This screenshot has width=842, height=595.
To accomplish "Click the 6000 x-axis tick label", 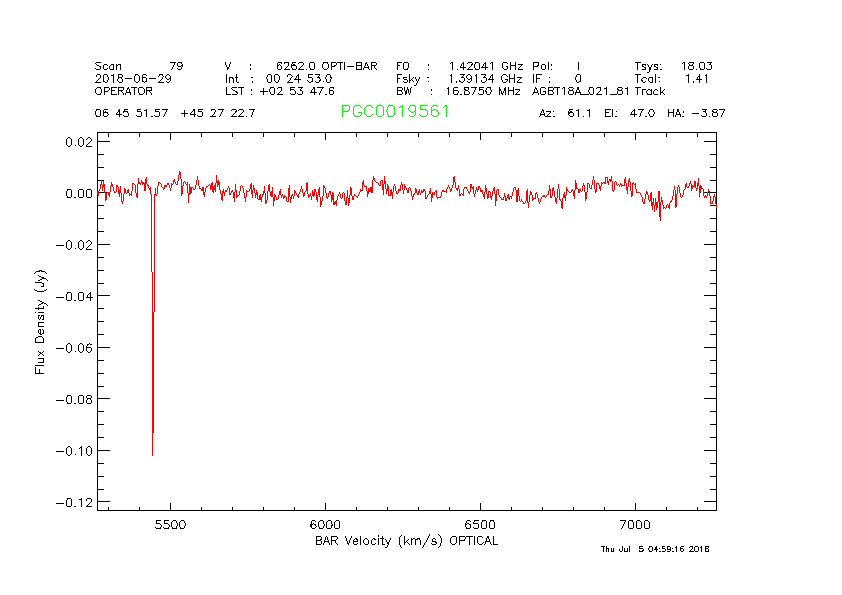I will click(x=326, y=524).
